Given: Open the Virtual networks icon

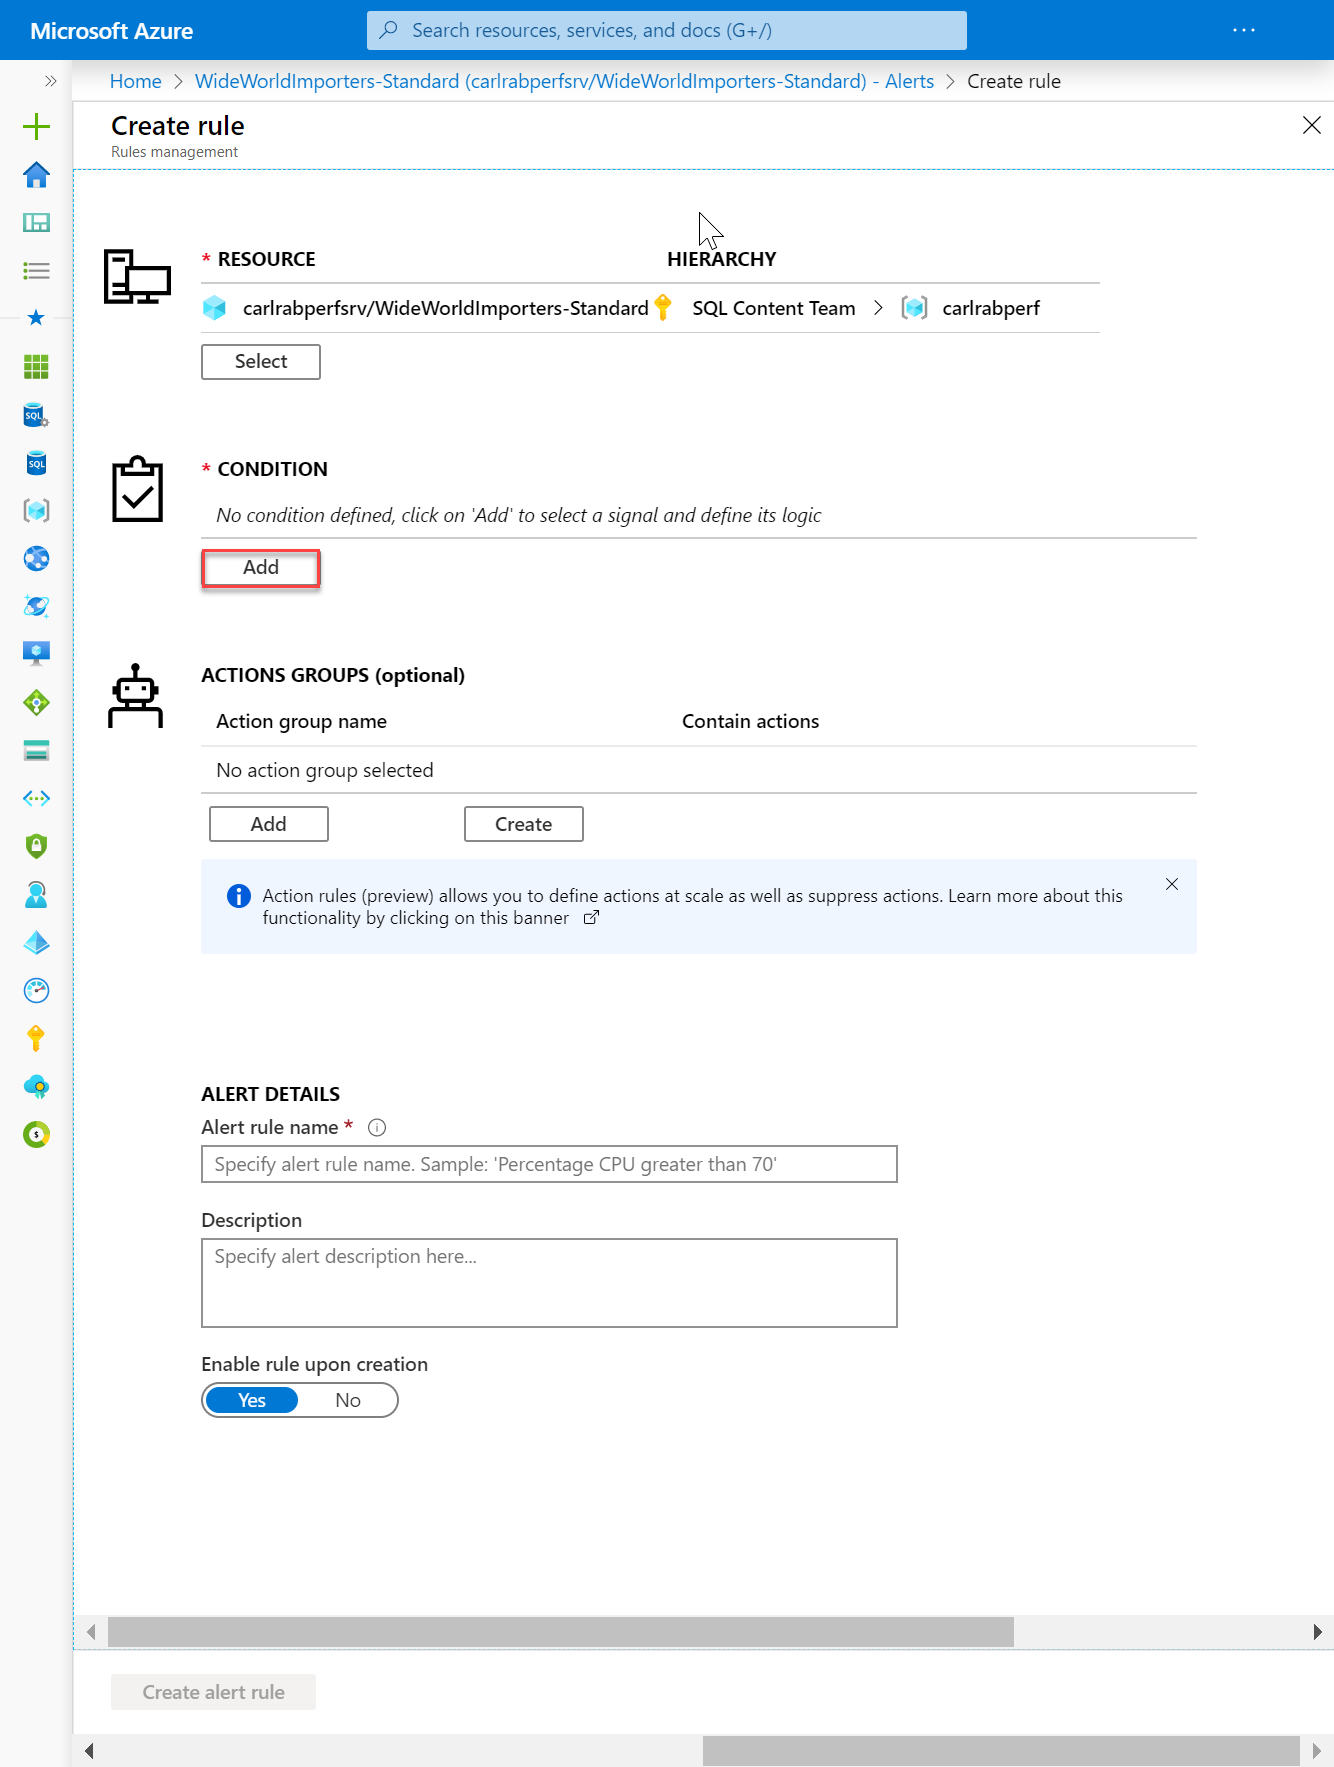Looking at the screenshot, I should [36, 798].
